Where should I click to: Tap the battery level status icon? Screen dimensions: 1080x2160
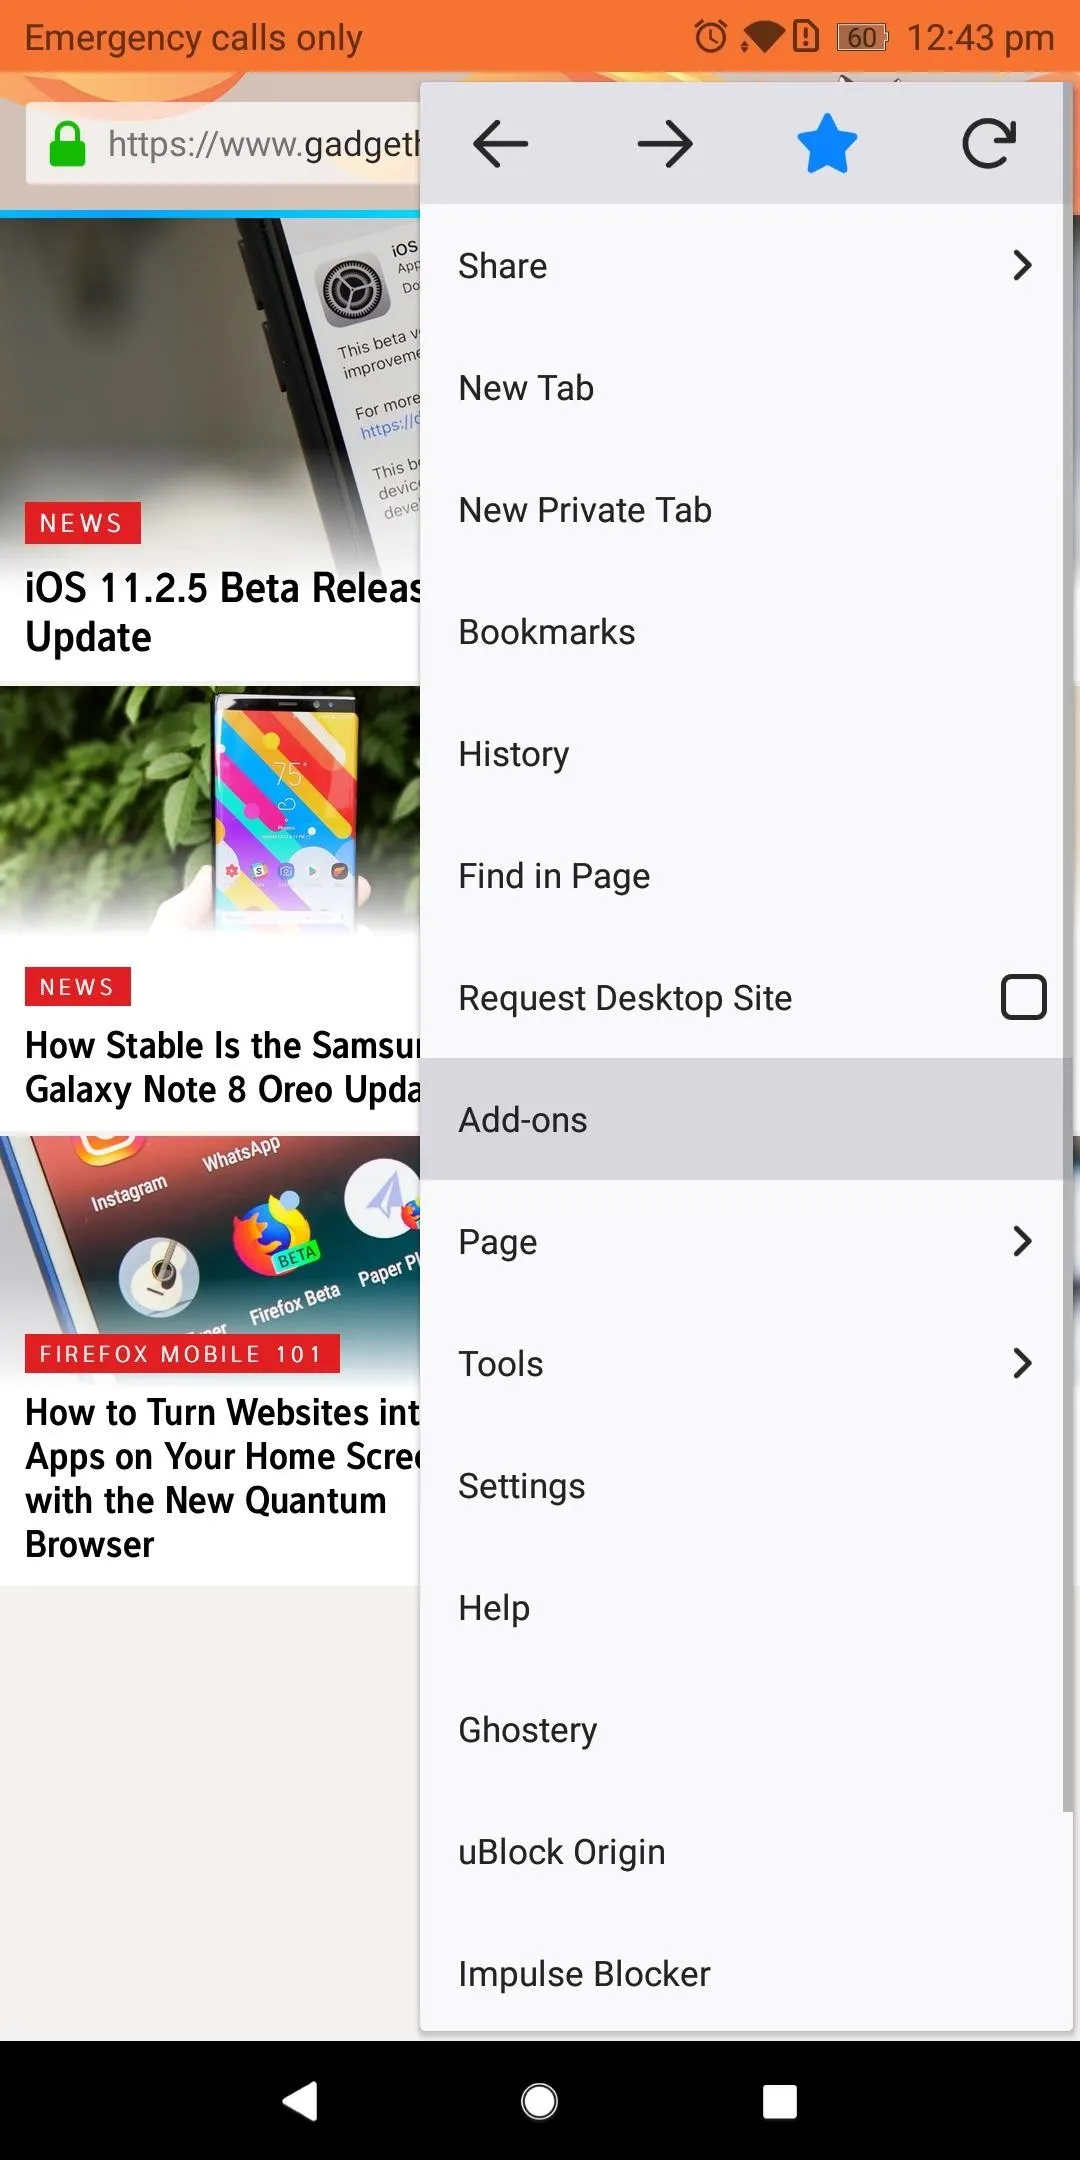pos(862,37)
